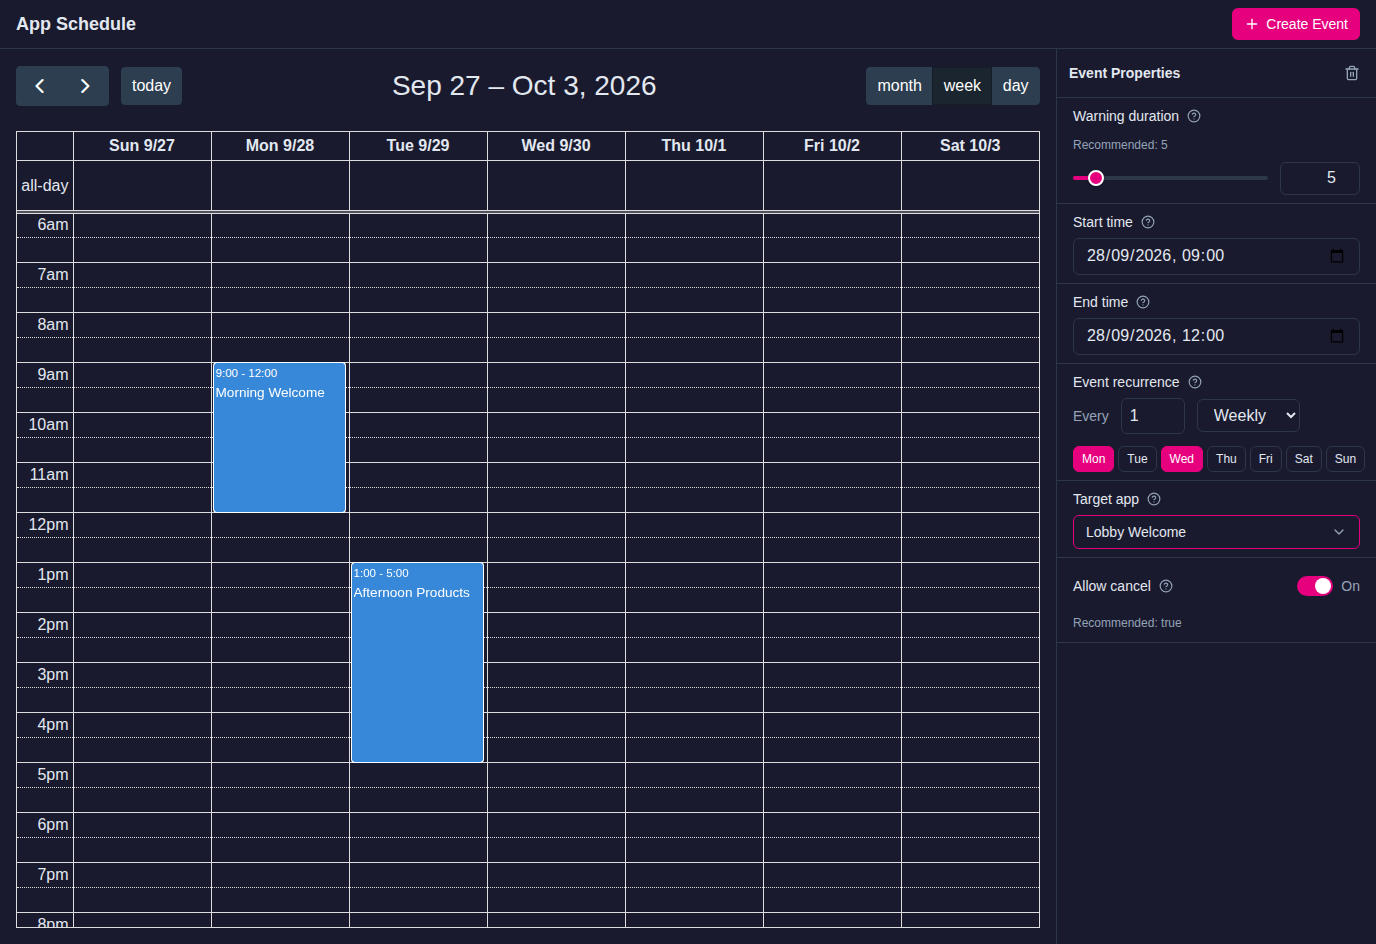1376x944 pixels.
Task: Focus the Warning duration number field
Action: tap(1320, 178)
